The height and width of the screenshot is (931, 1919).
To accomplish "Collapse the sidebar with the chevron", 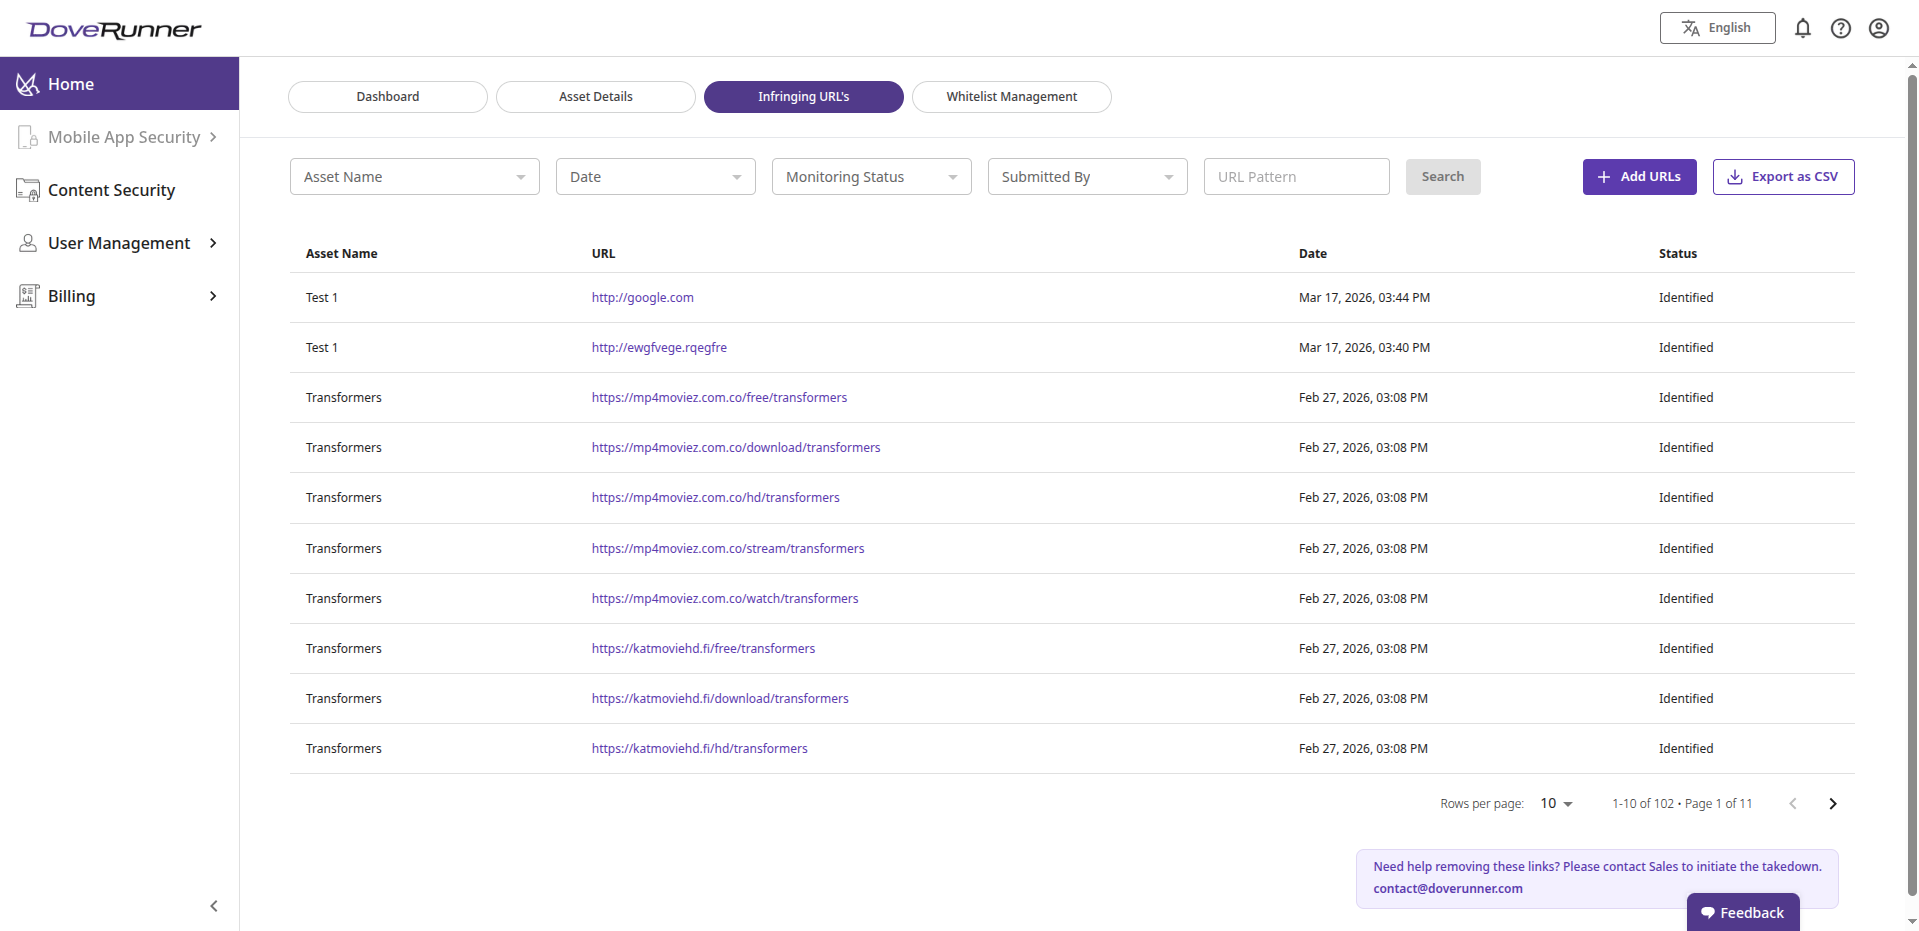I will tap(213, 906).
